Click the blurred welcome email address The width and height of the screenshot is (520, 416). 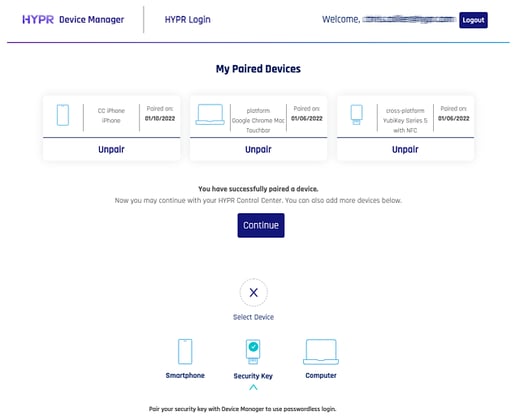pyautogui.click(x=409, y=19)
